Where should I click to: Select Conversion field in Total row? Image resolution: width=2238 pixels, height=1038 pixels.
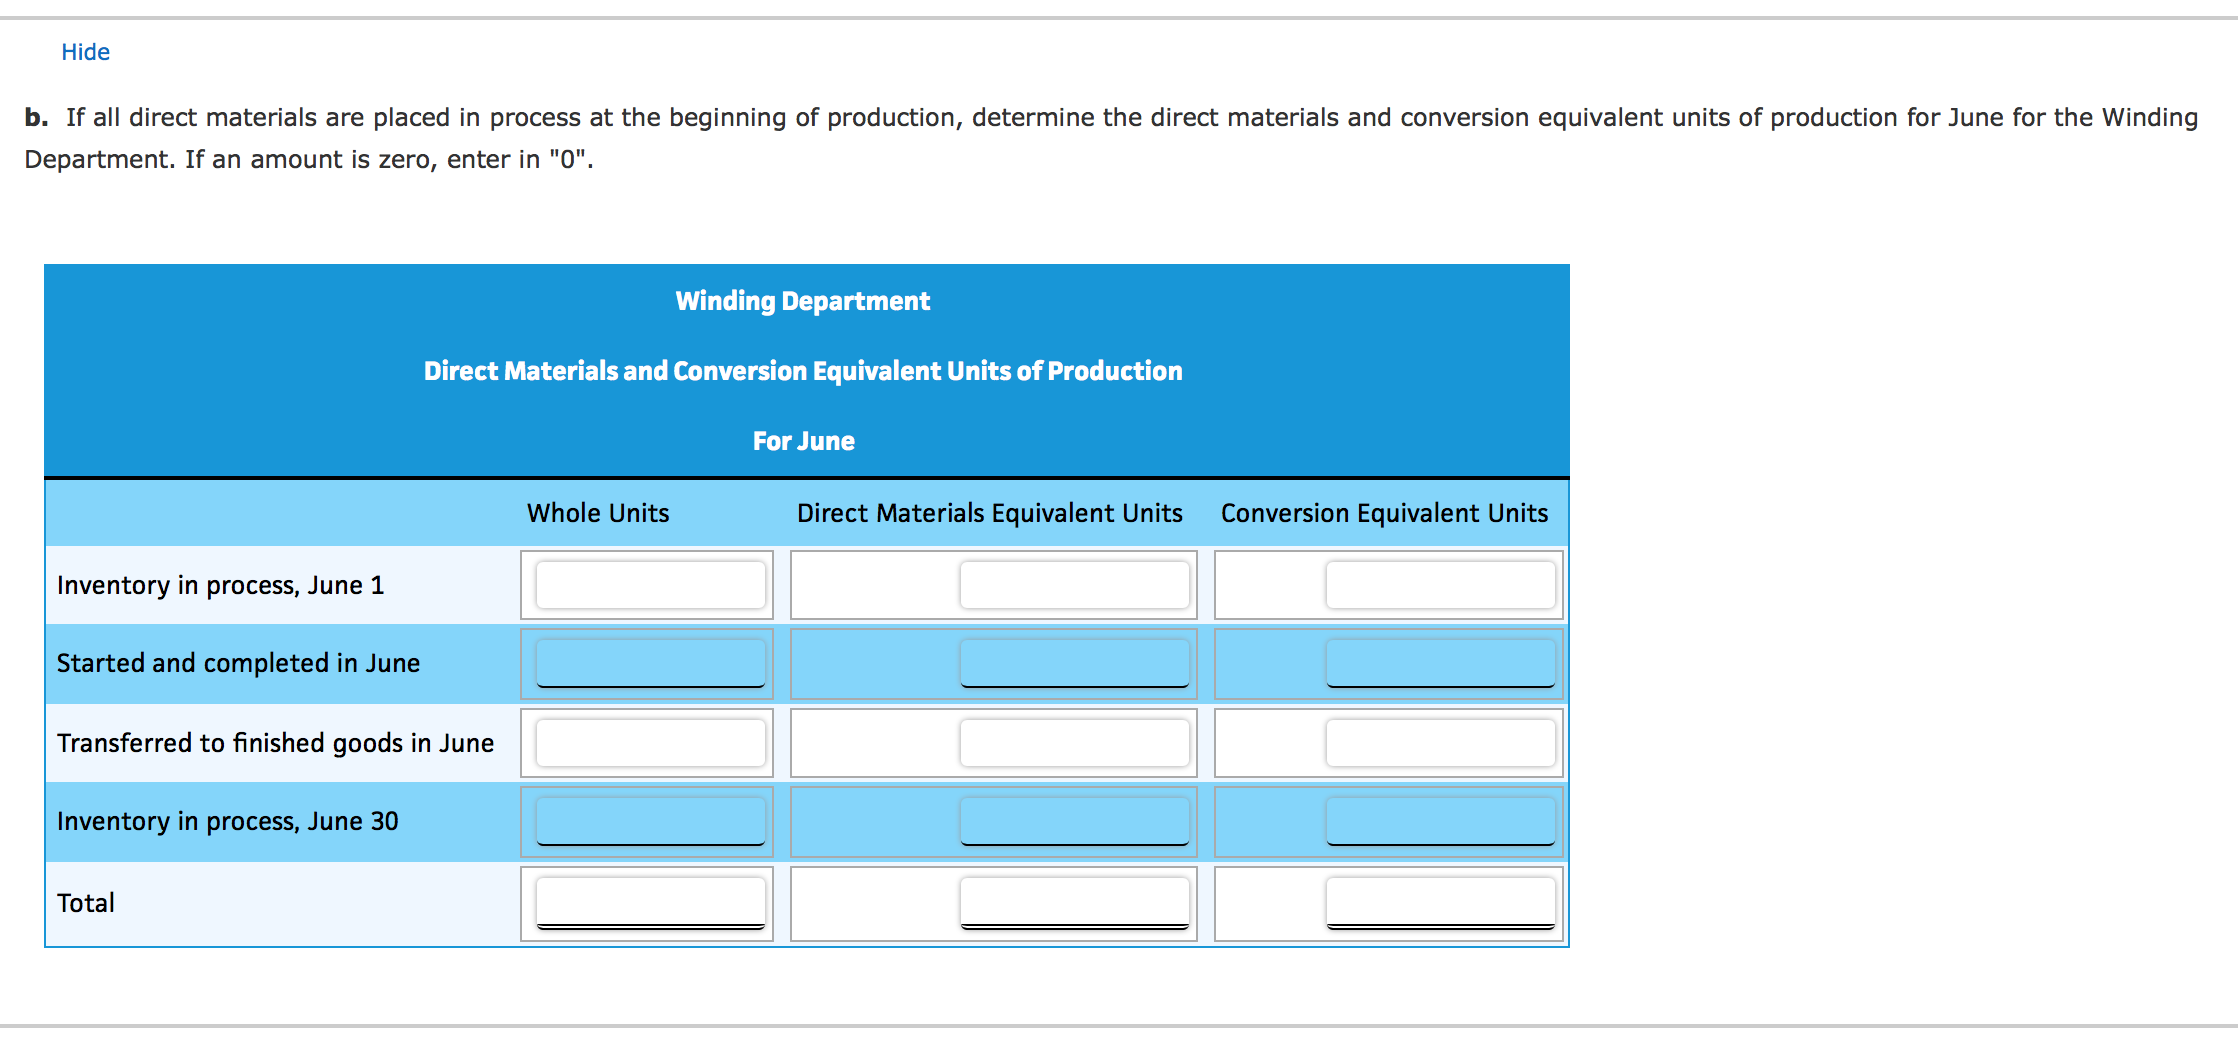(x=1441, y=902)
